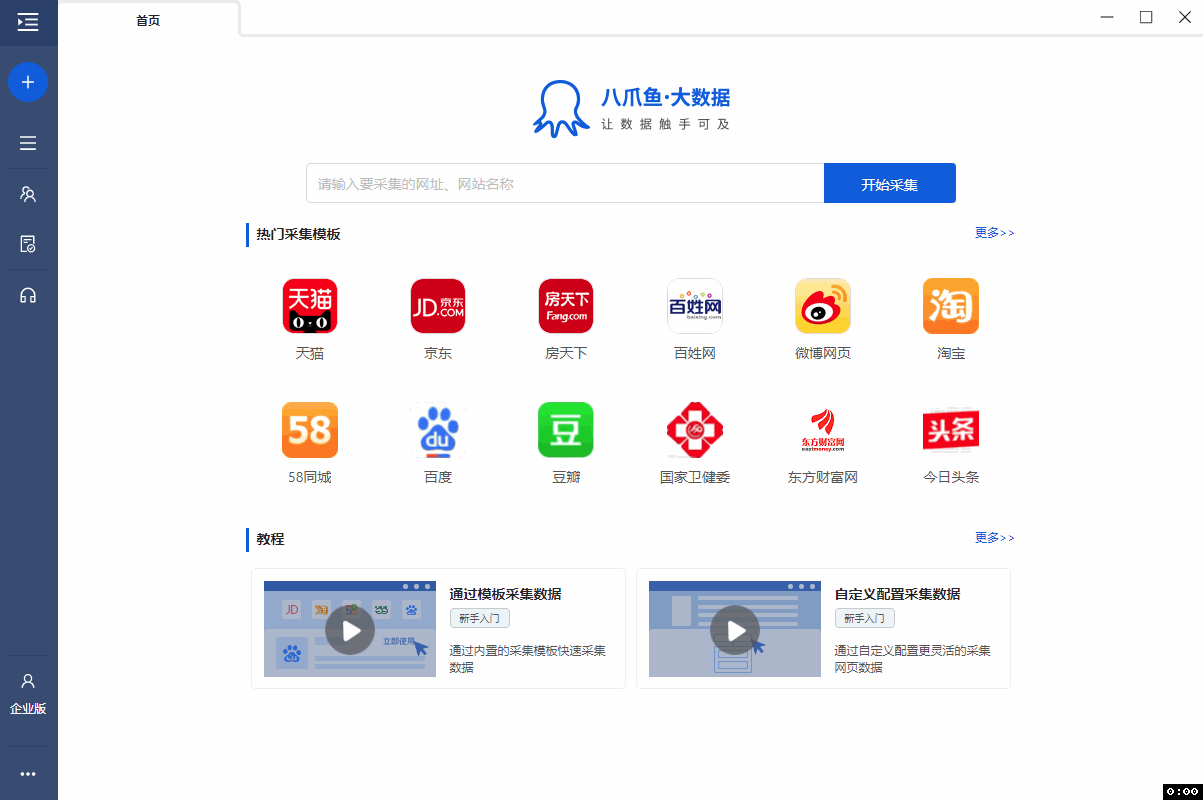Select the 百度 template icon

coord(438,430)
